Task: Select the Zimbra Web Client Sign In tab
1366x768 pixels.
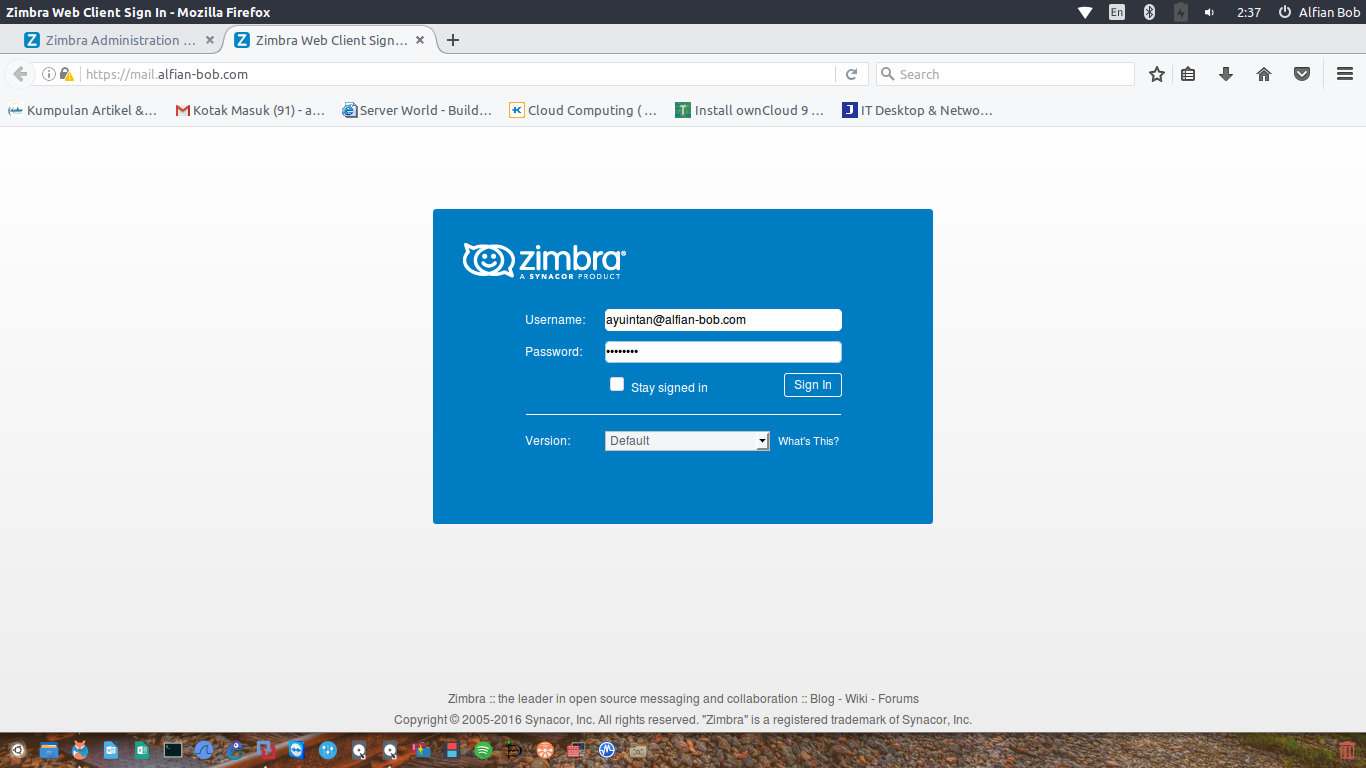Action: 330,40
